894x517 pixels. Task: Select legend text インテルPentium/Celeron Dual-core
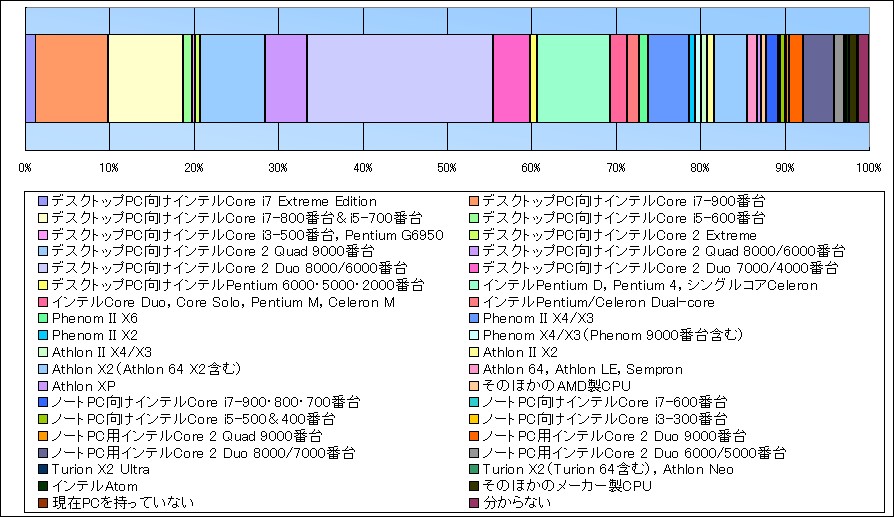599,302
